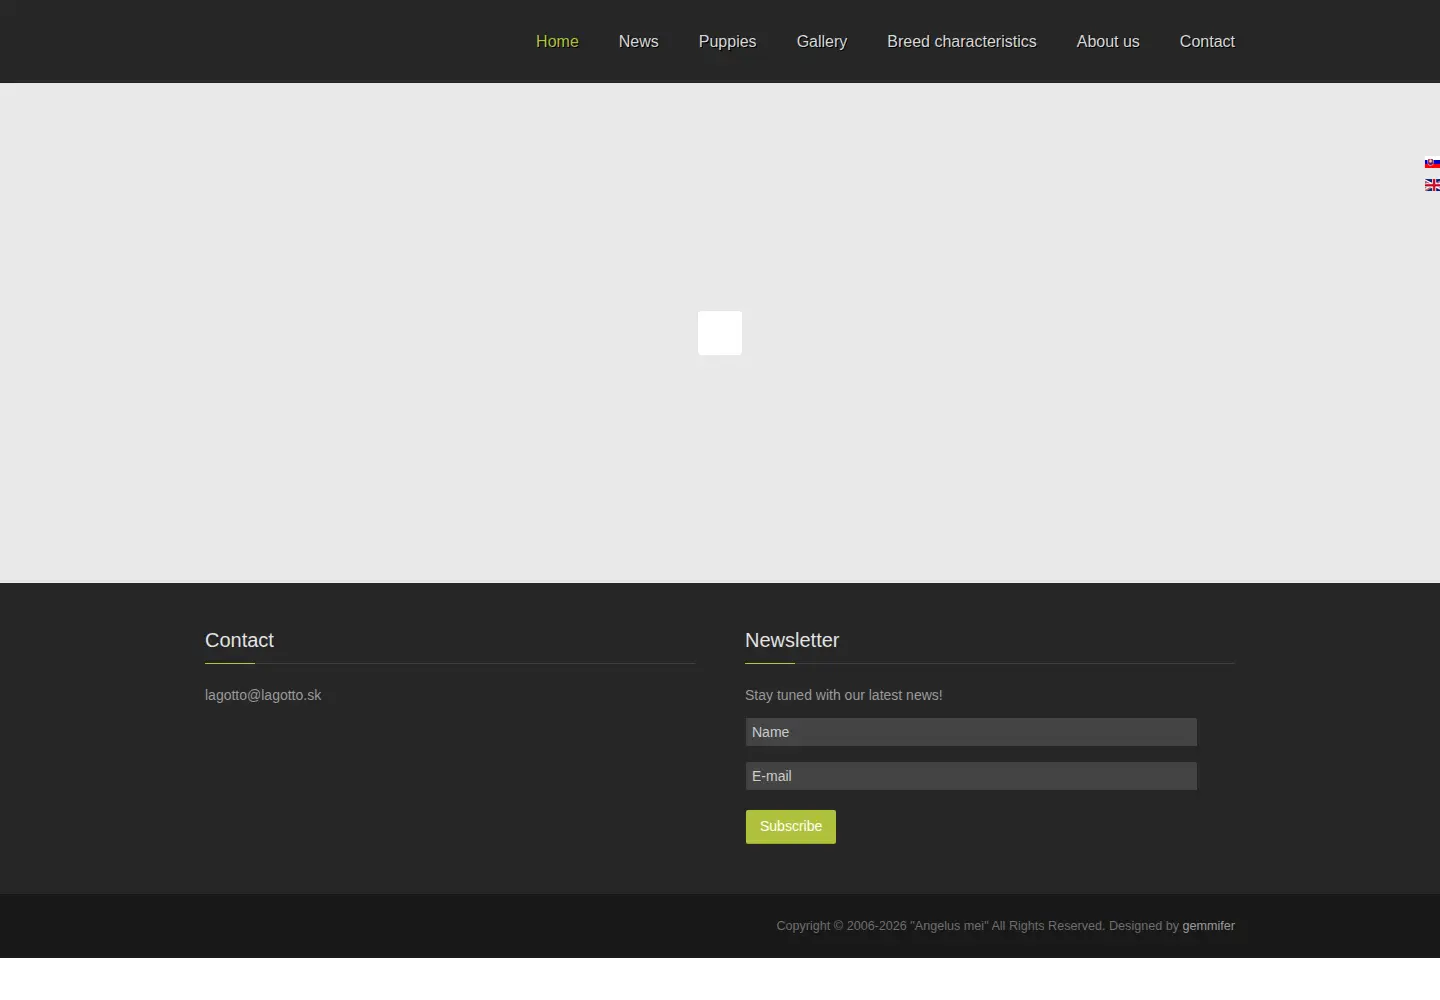The width and height of the screenshot is (1440, 1000).
Task: Open the About us page
Action: [x=1108, y=42]
